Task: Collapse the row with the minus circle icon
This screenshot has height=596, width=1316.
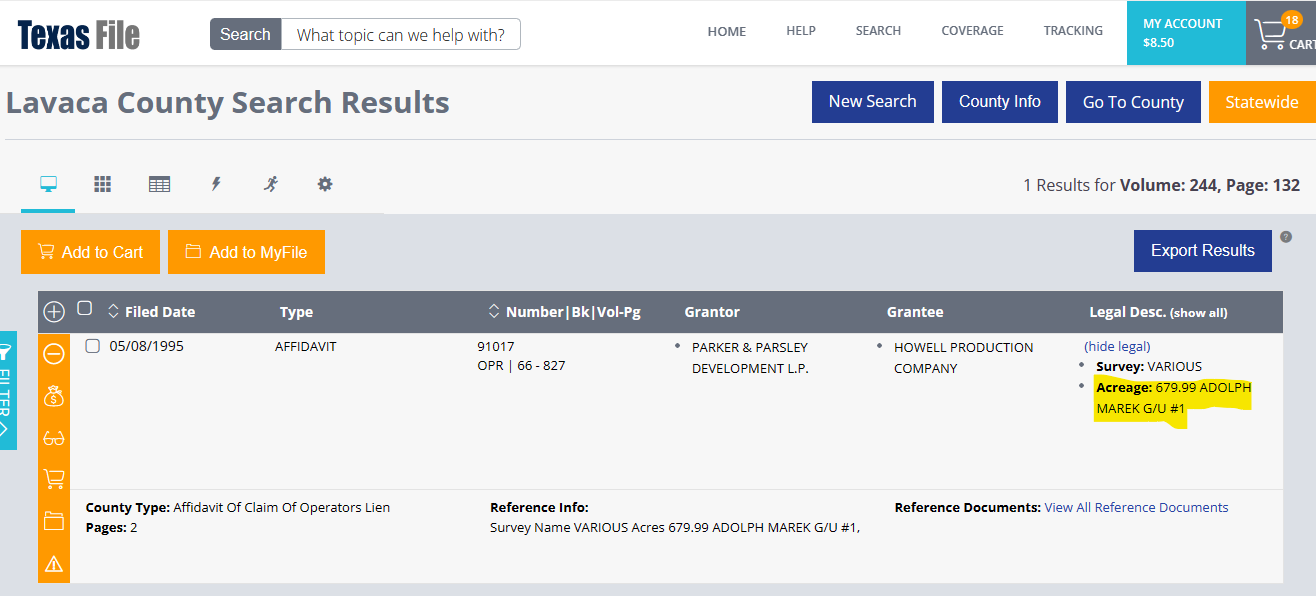Action: 54,354
